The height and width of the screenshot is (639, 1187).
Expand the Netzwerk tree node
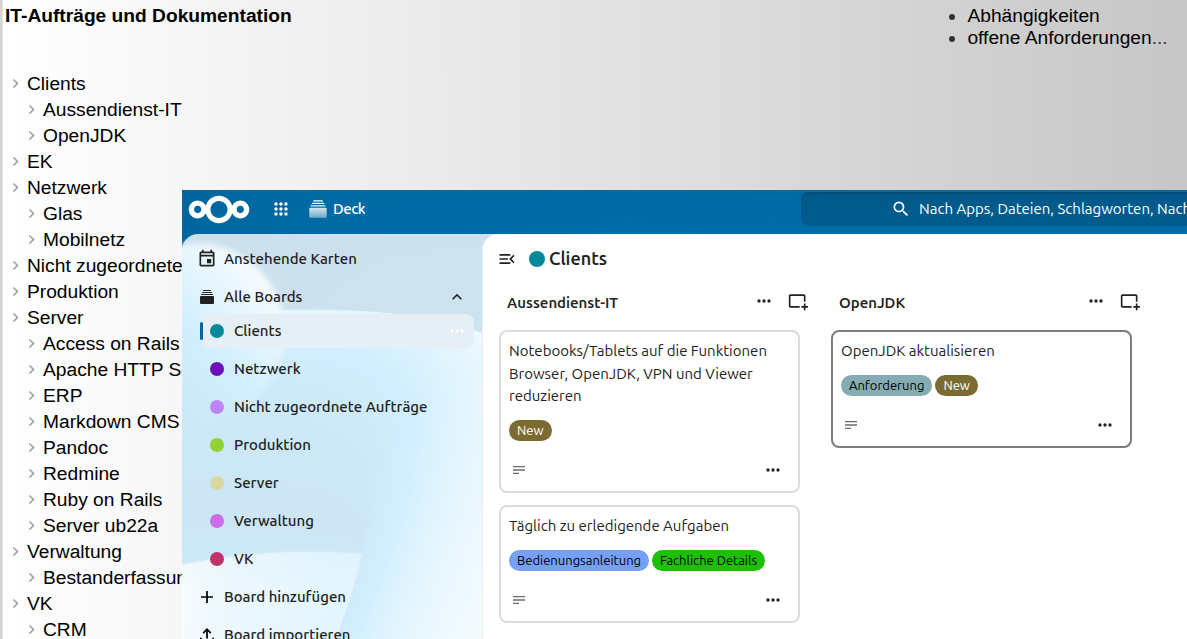(x=15, y=187)
